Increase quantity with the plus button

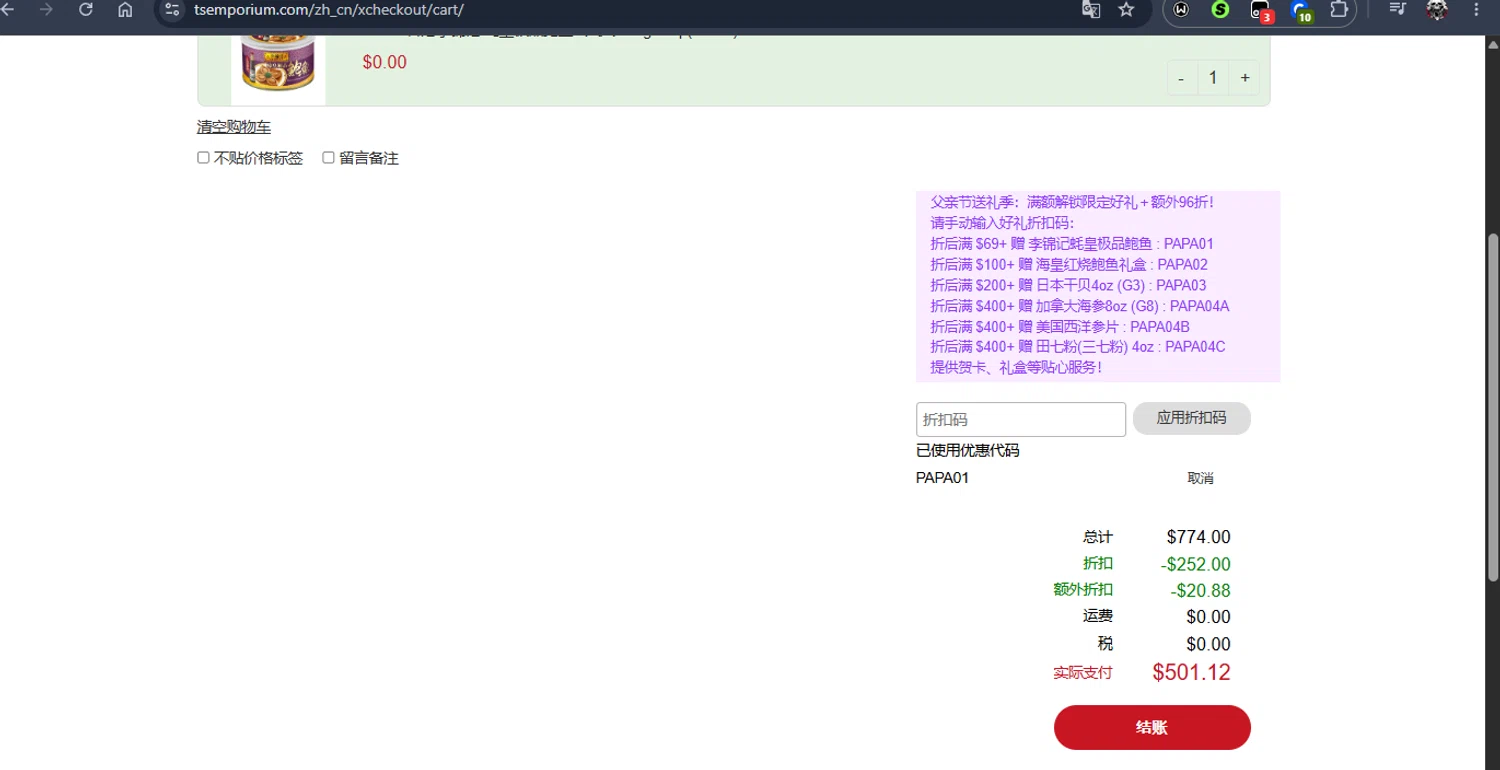tap(1245, 78)
